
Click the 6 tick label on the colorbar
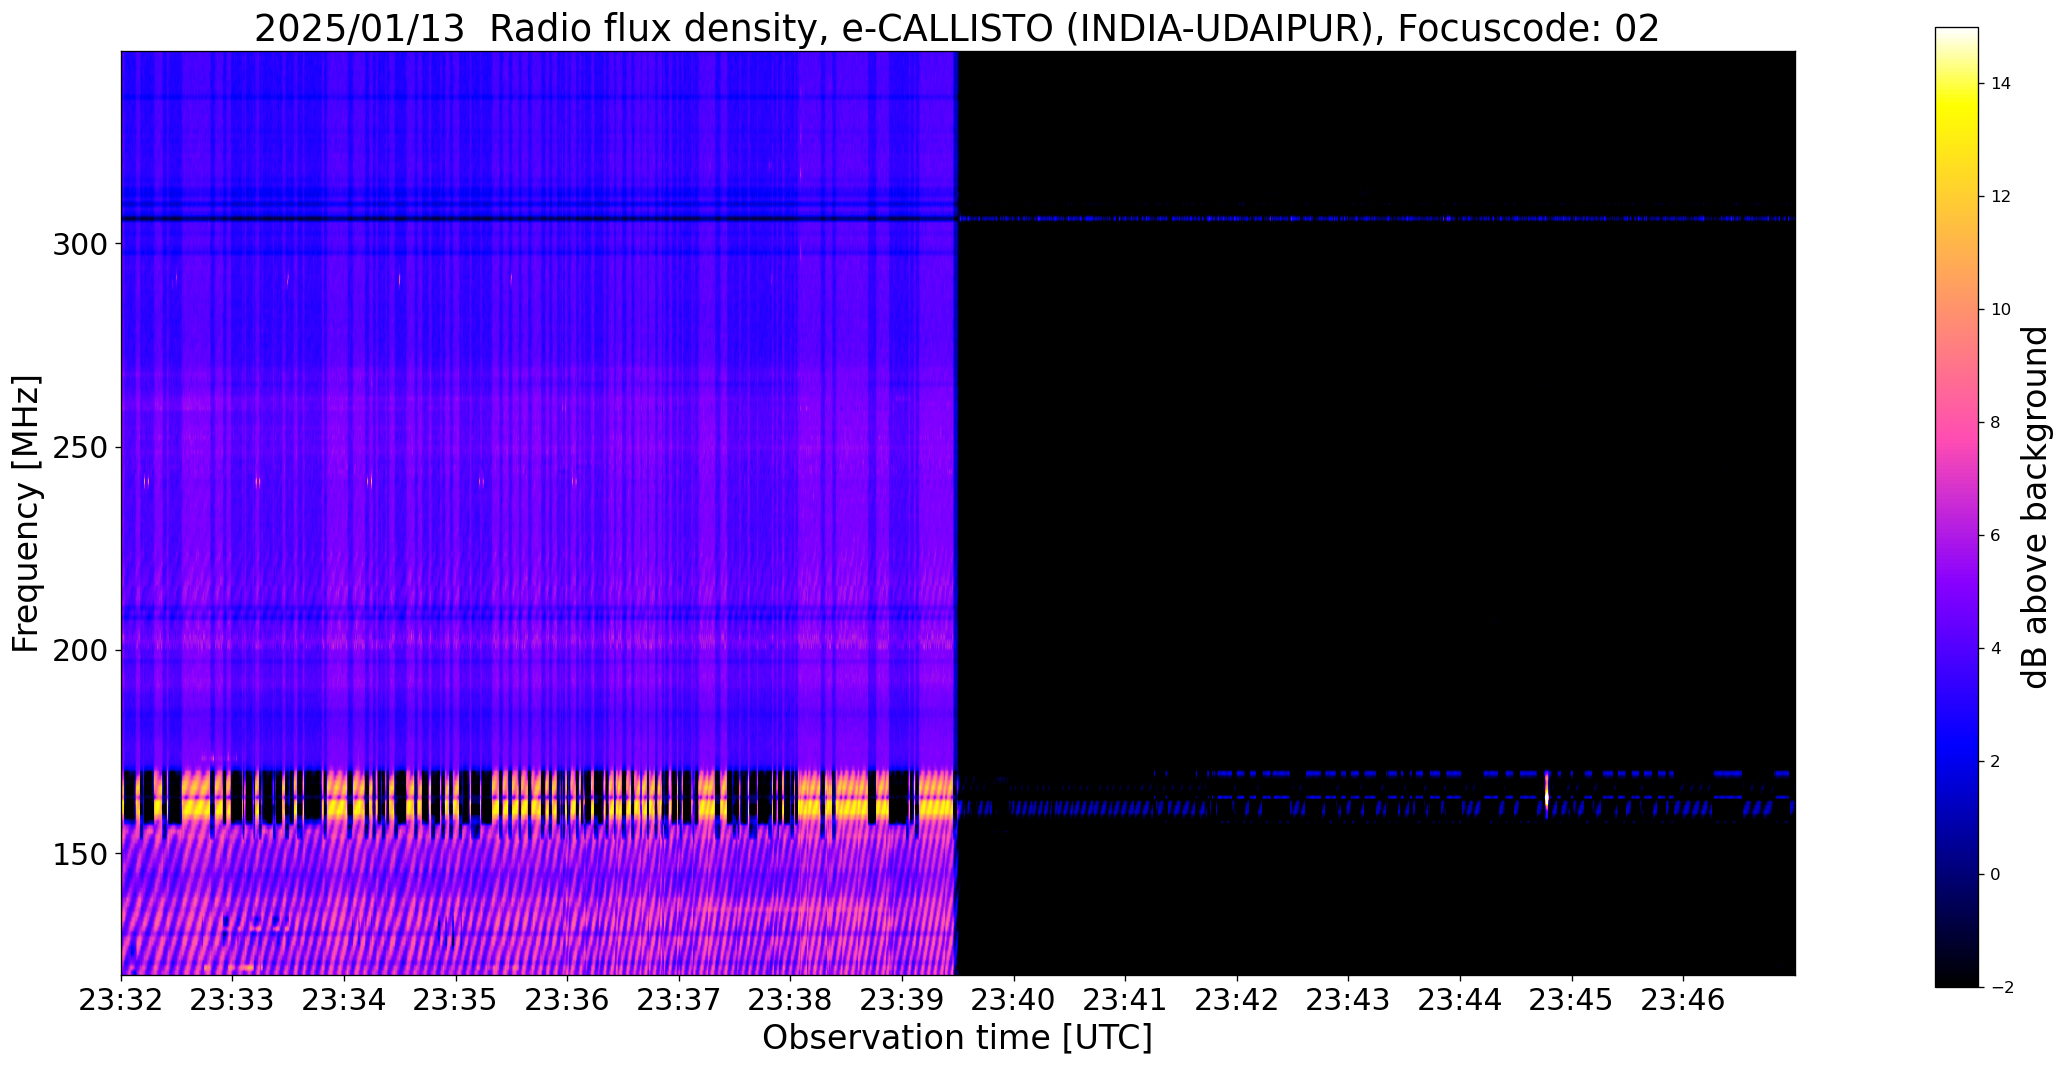[x=1995, y=536]
